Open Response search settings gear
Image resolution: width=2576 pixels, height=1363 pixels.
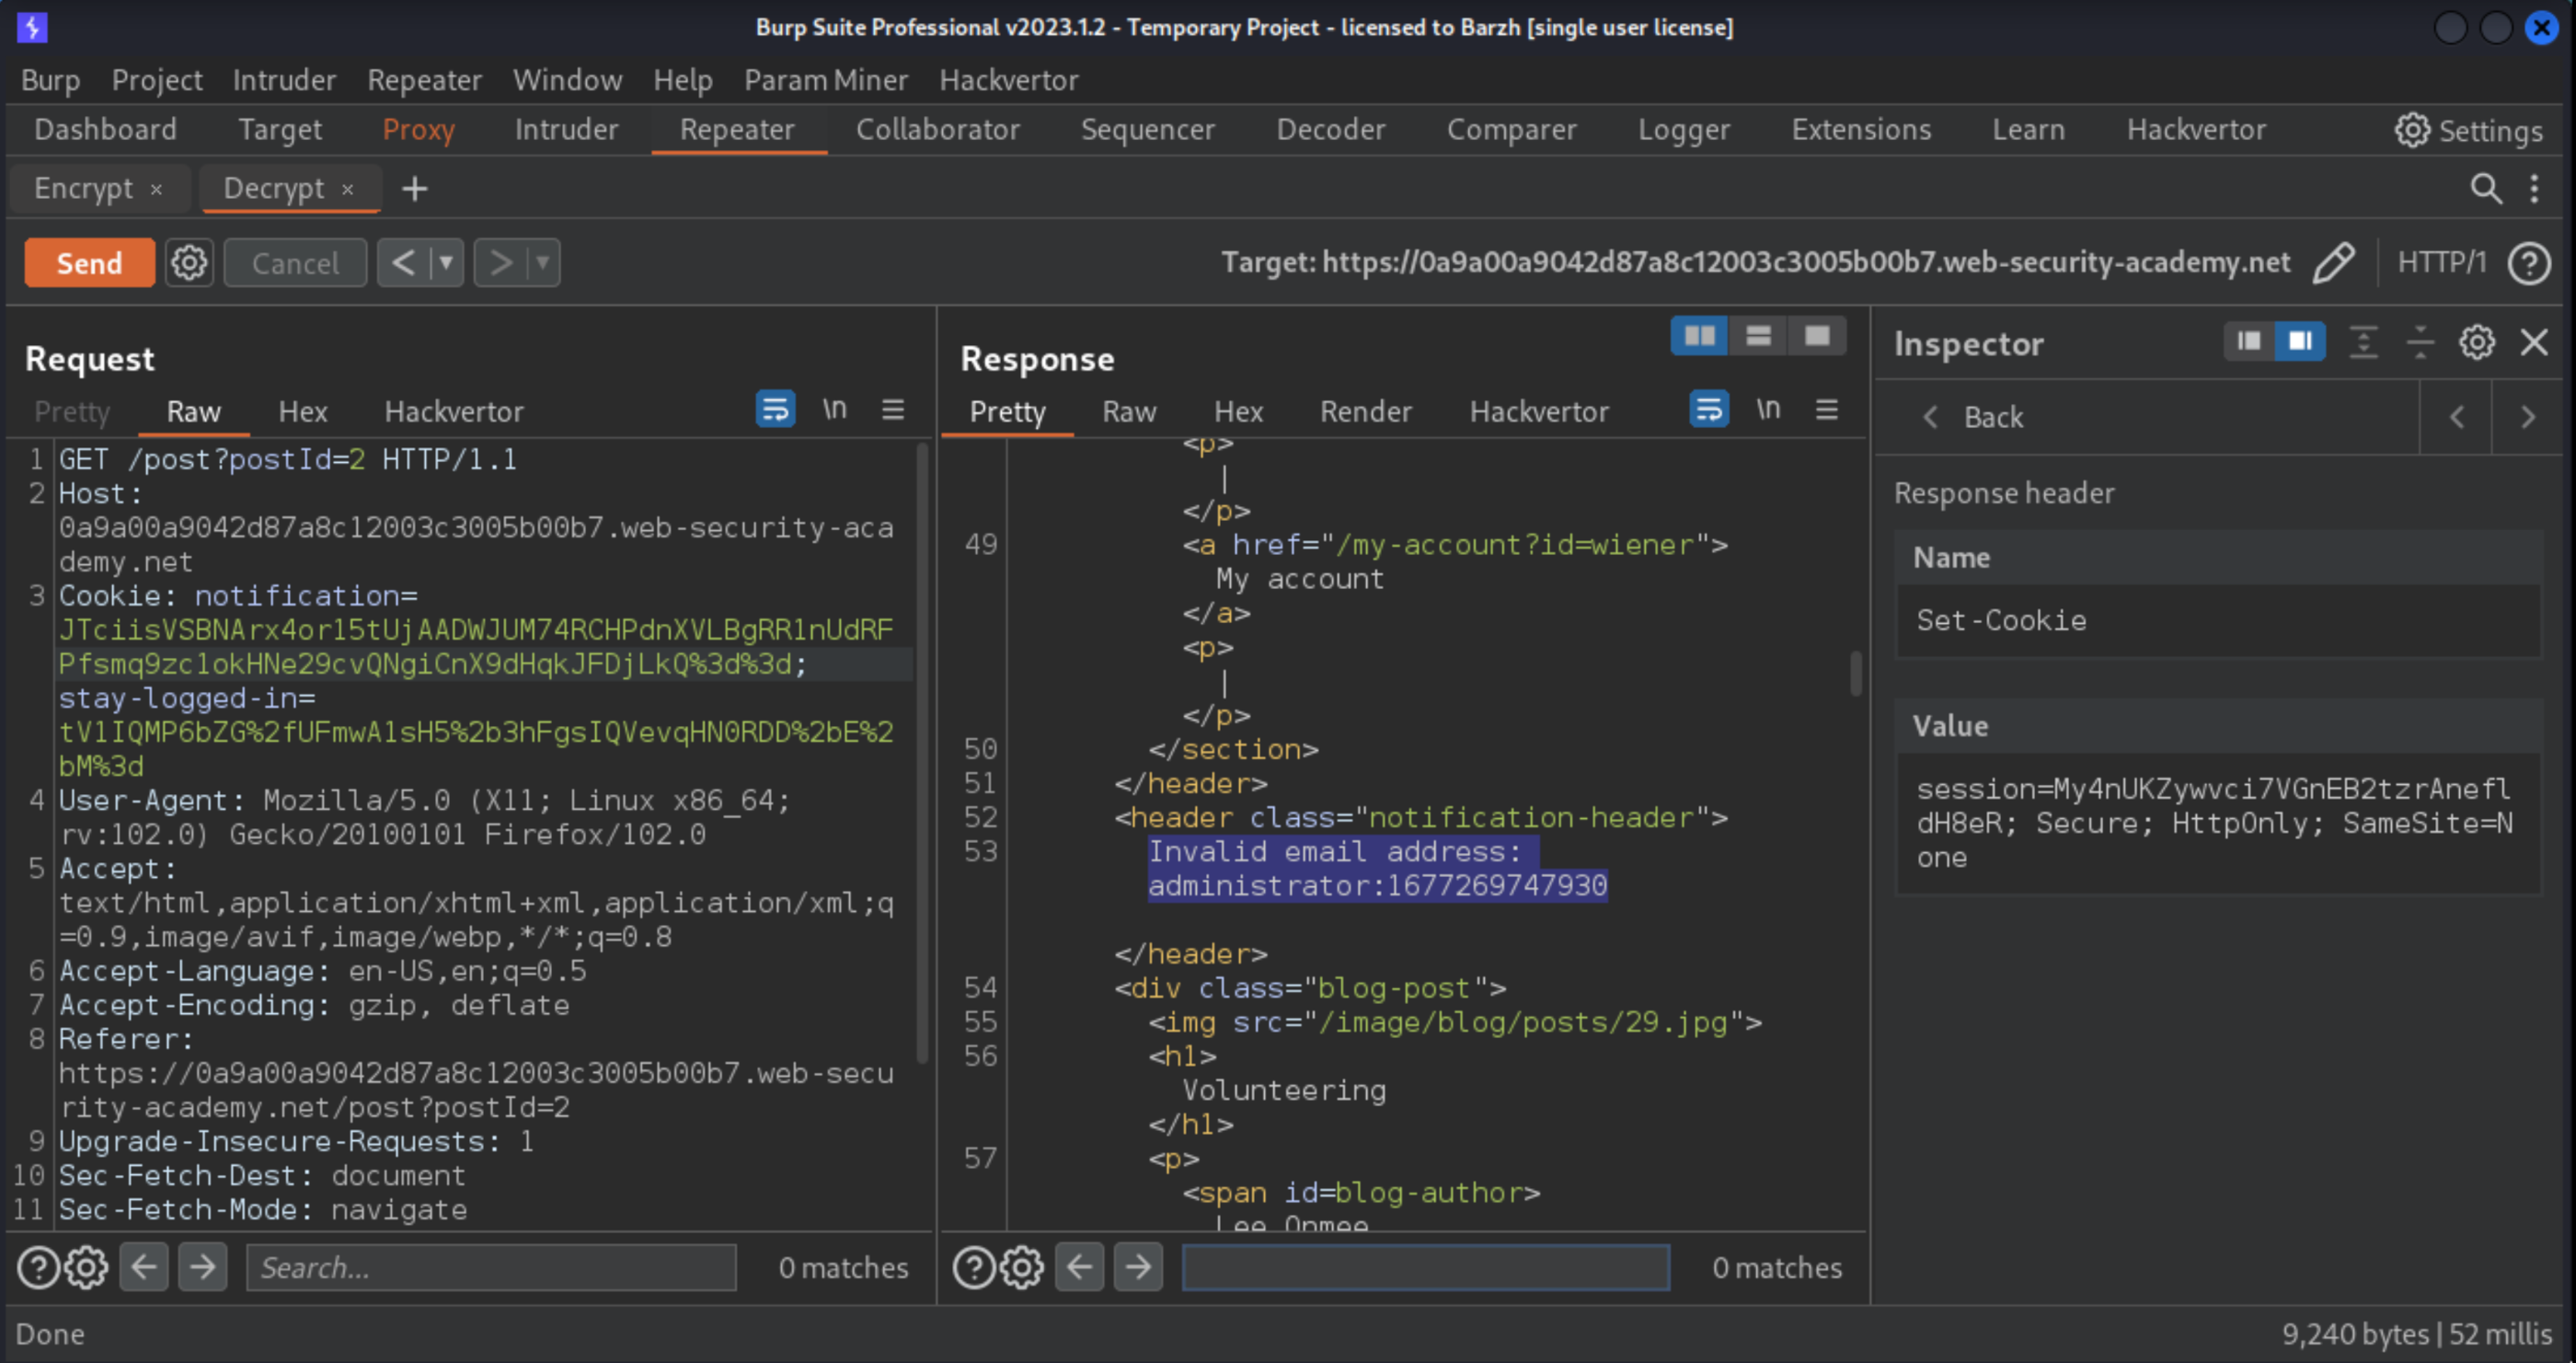[1022, 1268]
